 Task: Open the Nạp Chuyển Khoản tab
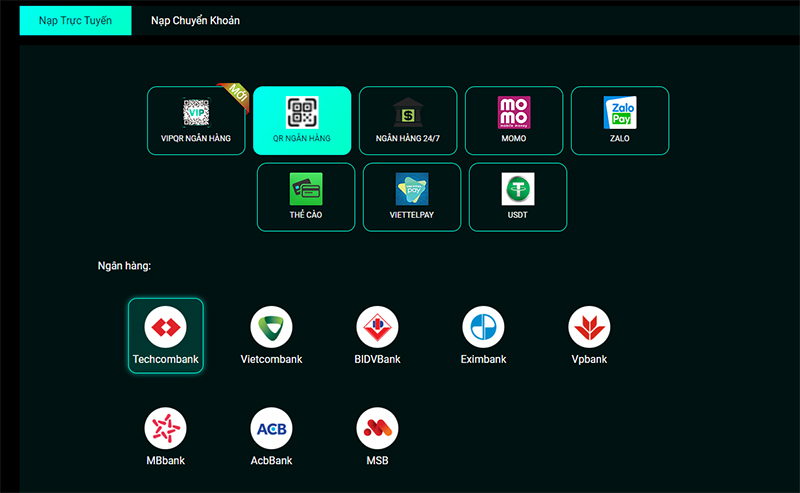click(195, 20)
